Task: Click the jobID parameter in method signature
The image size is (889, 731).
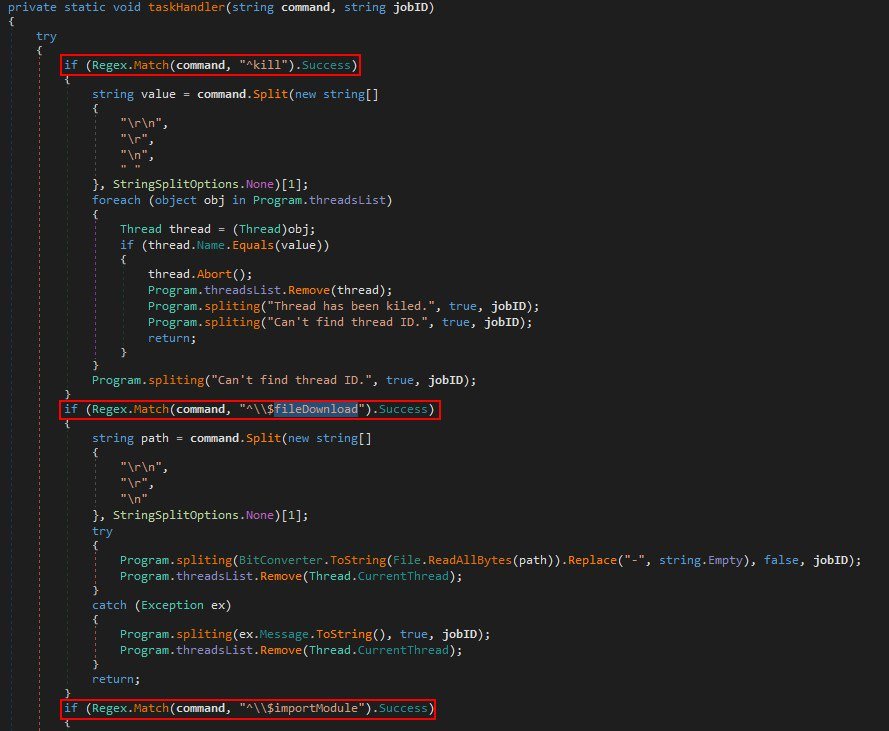Action: tap(410, 7)
